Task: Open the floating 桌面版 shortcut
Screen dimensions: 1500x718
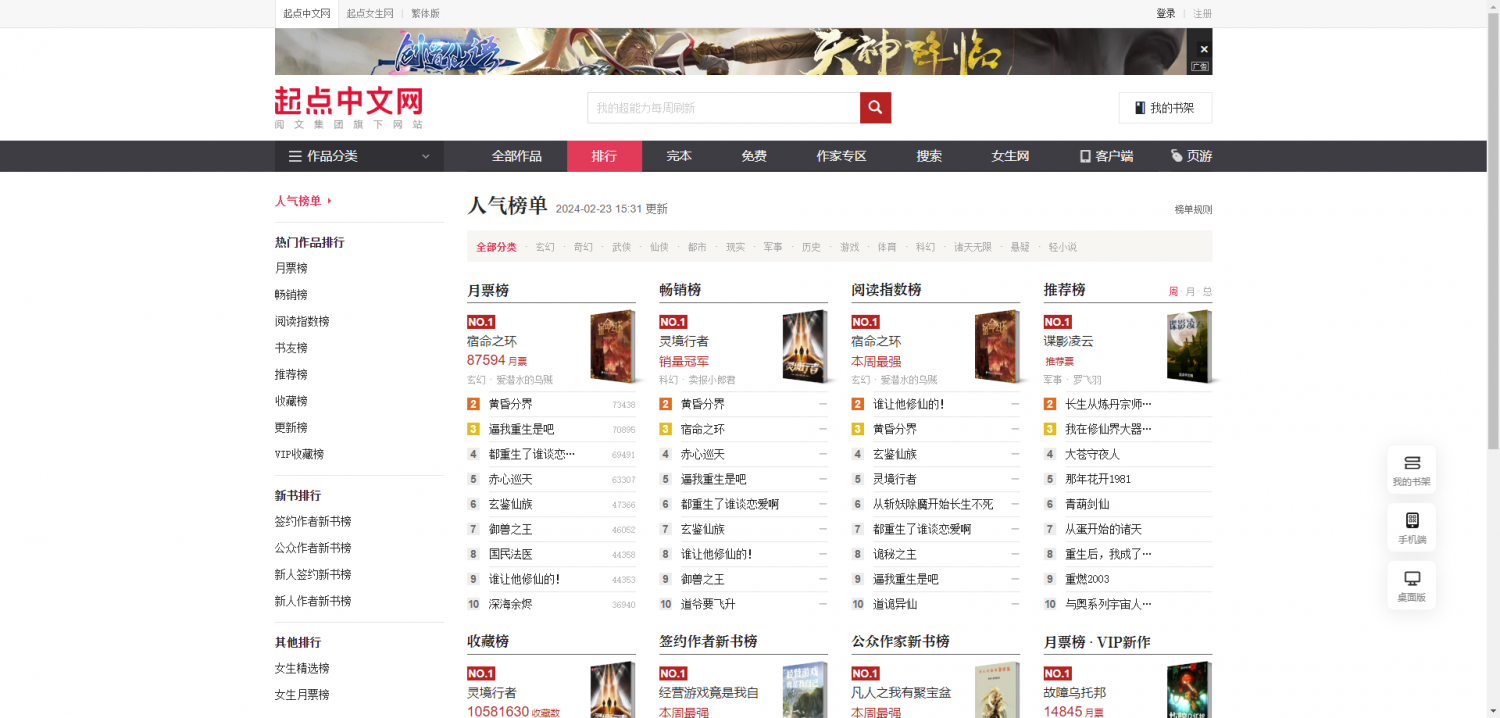Action: 1412,585
